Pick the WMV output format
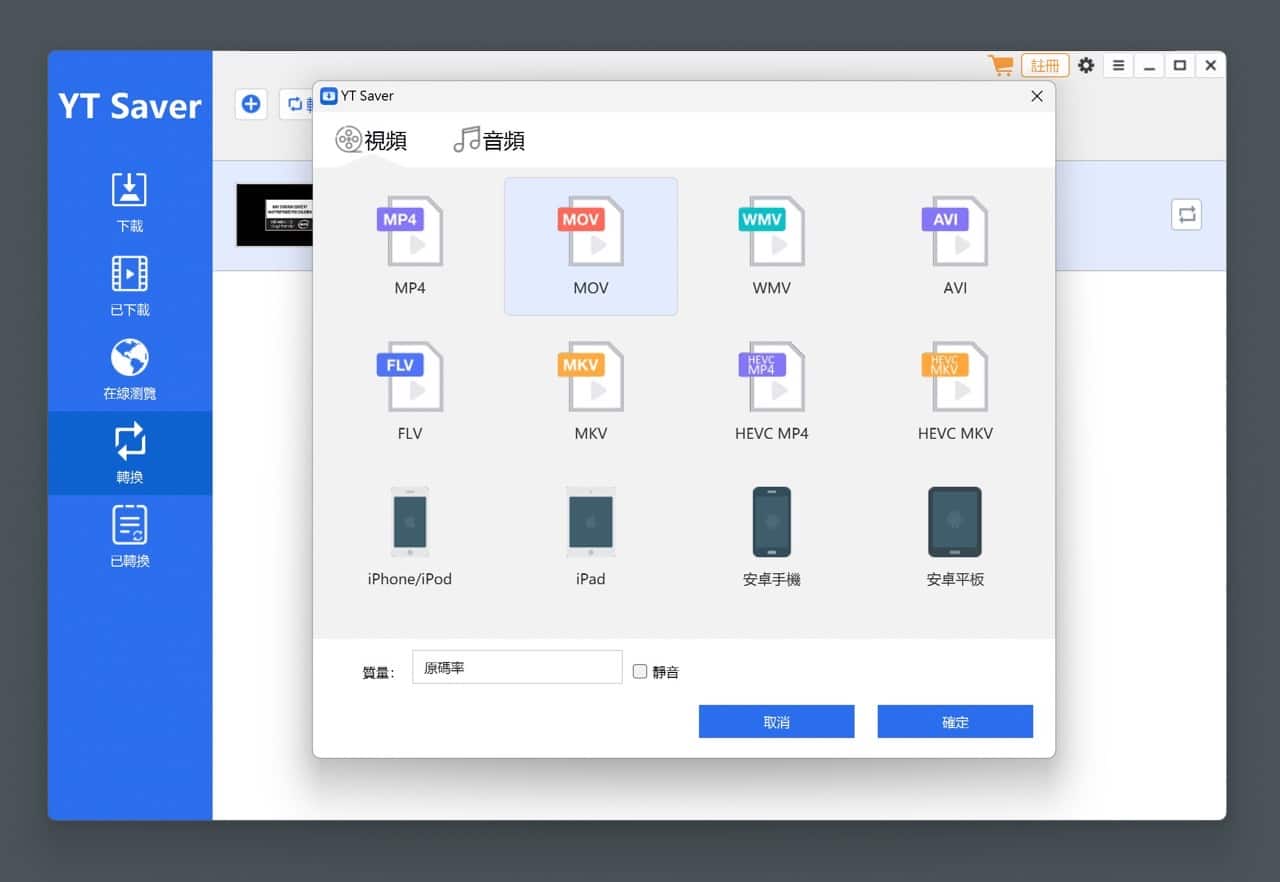 [x=772, y=232]
